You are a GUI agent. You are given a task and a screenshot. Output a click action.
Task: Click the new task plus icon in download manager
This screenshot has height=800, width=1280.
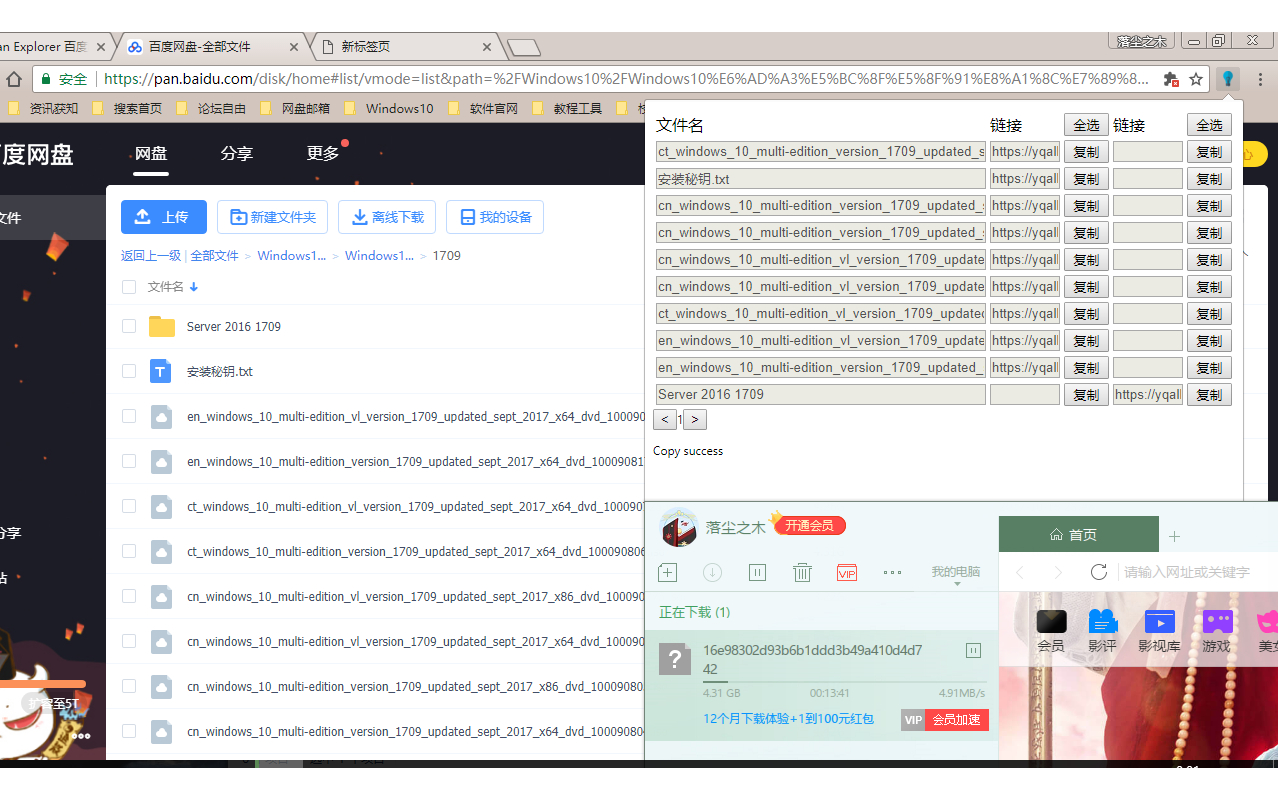point(668,572)
